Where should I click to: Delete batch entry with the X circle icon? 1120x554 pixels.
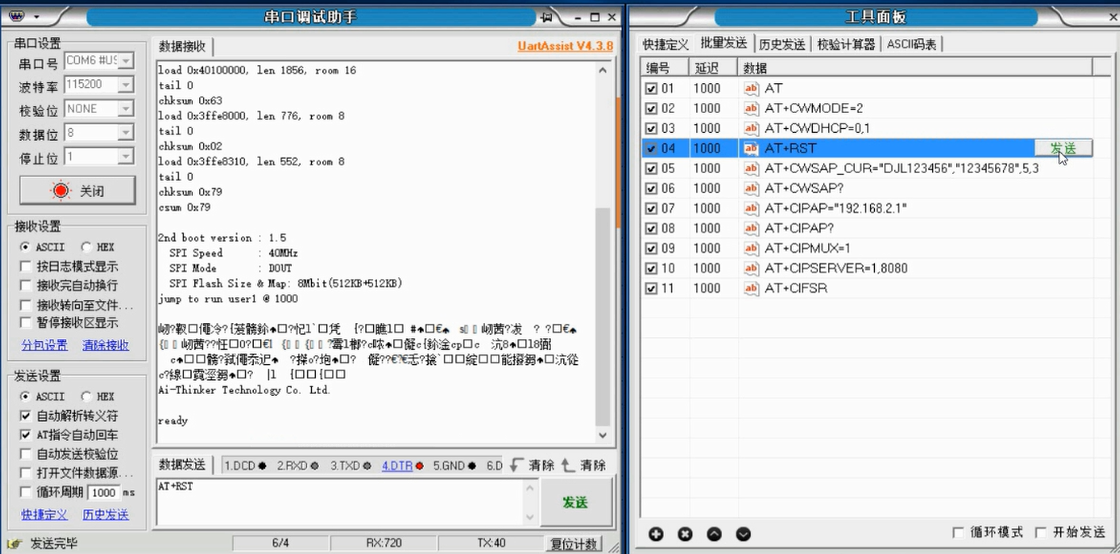(685, 534)
